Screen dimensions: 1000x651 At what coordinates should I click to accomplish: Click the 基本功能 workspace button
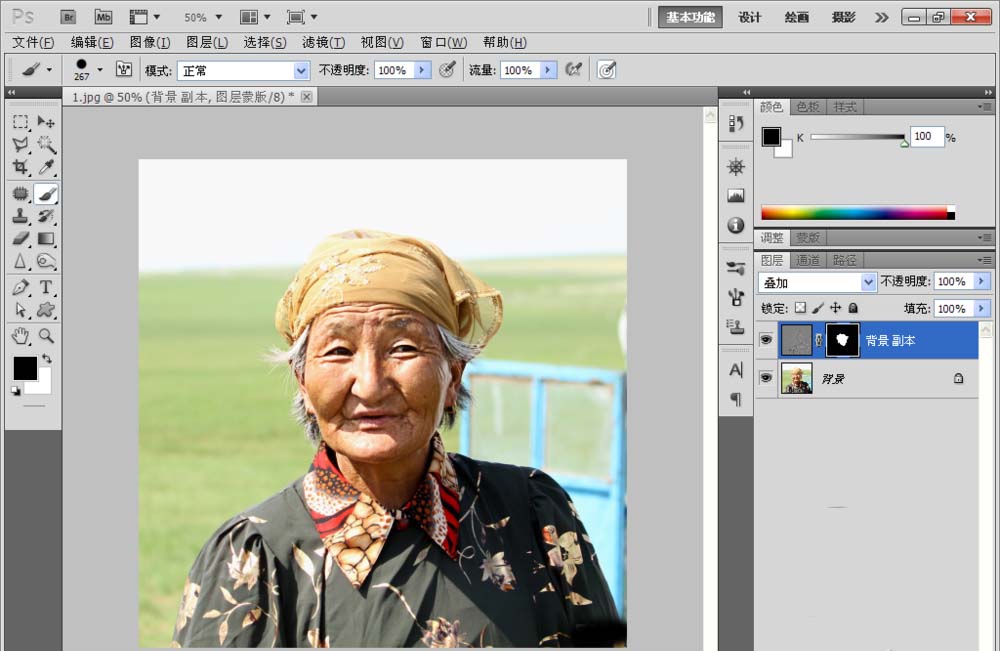tap(690, 17)
